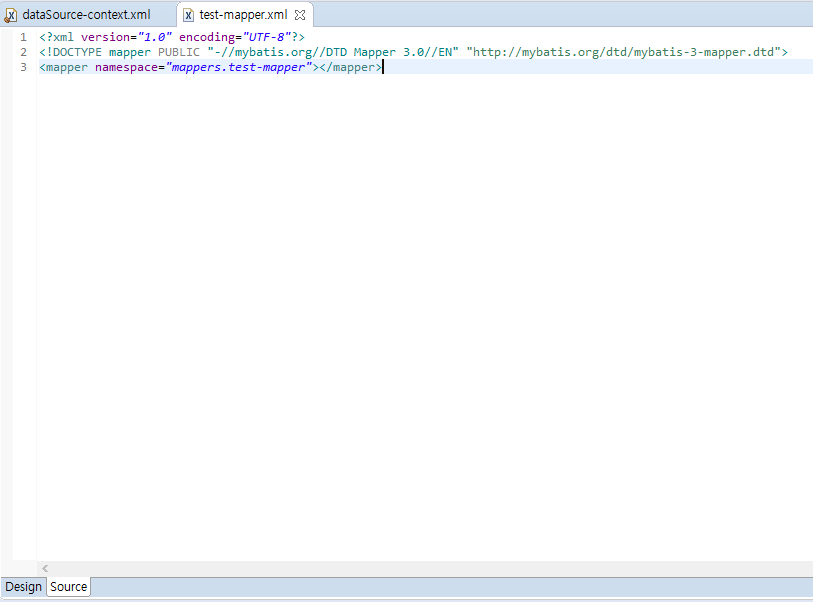The height and width of the screenshot is (602, 813).
Task: Switch to dataSource-context.xml editor tab
Action: click(86, 15)
